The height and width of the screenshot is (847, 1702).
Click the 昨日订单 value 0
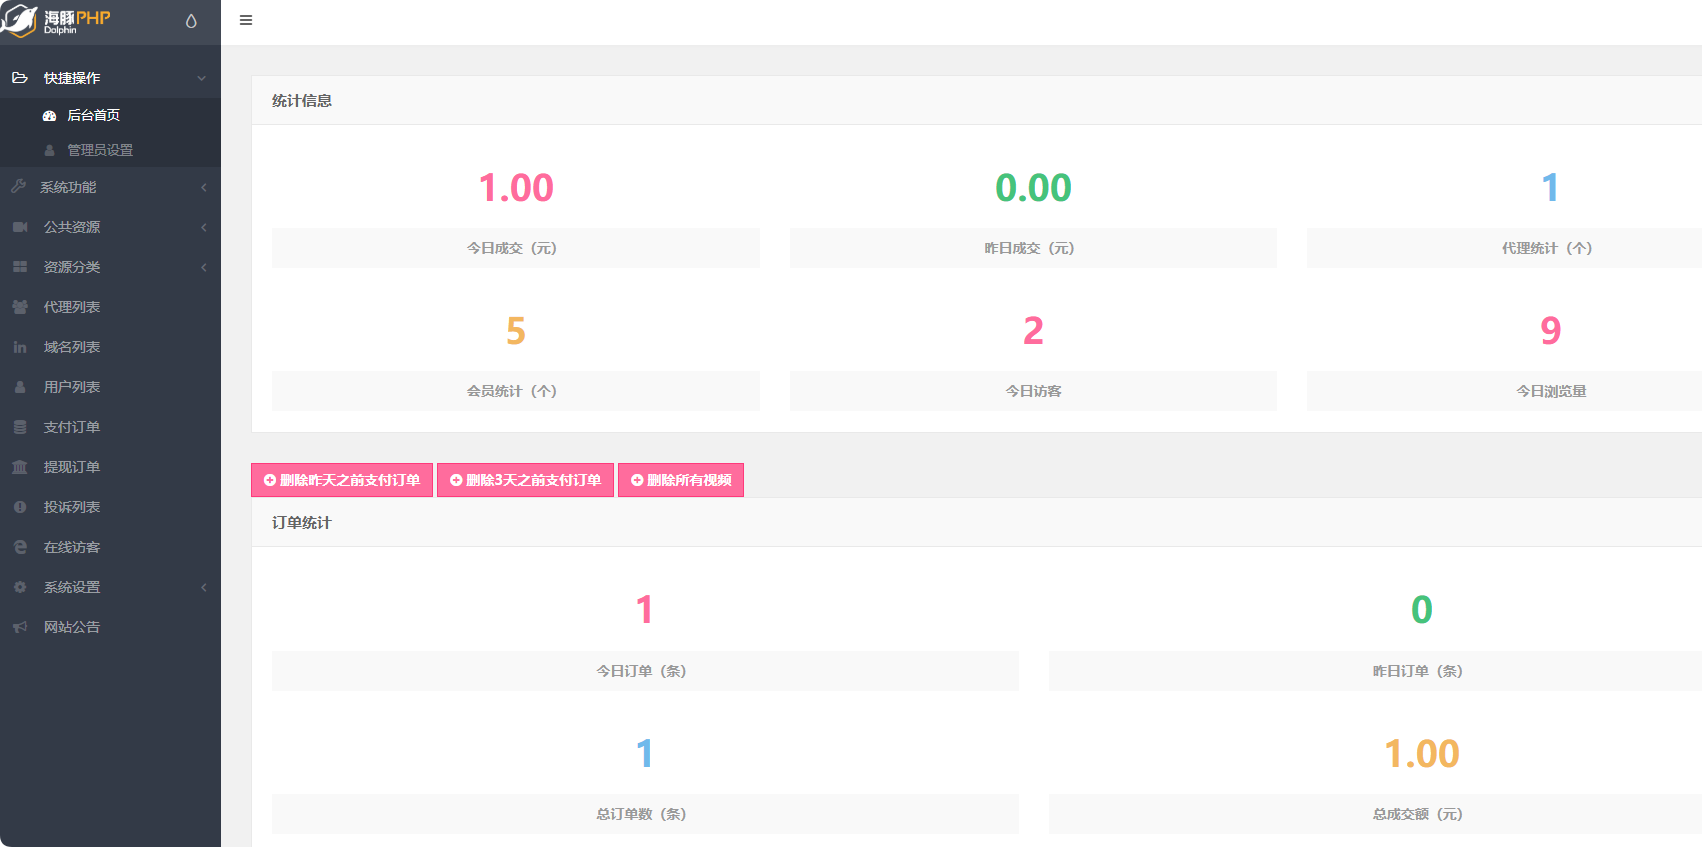tap(1421, 610)
